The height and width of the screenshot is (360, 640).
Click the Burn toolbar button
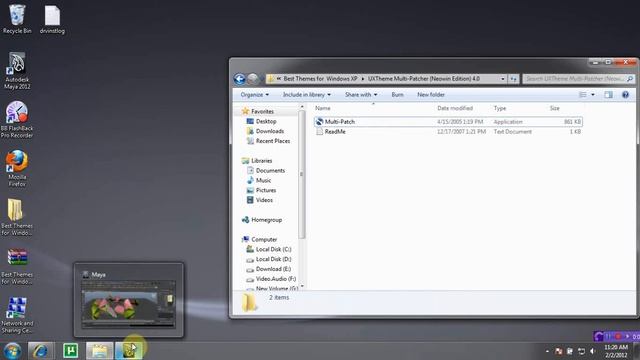point(397,95)
